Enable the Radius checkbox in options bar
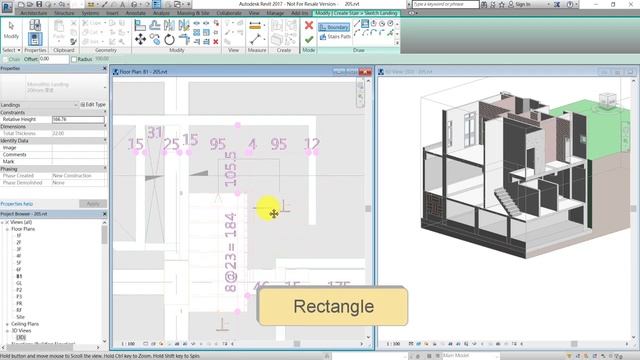Viewport: 640px width, 360px height. [74, 59]
